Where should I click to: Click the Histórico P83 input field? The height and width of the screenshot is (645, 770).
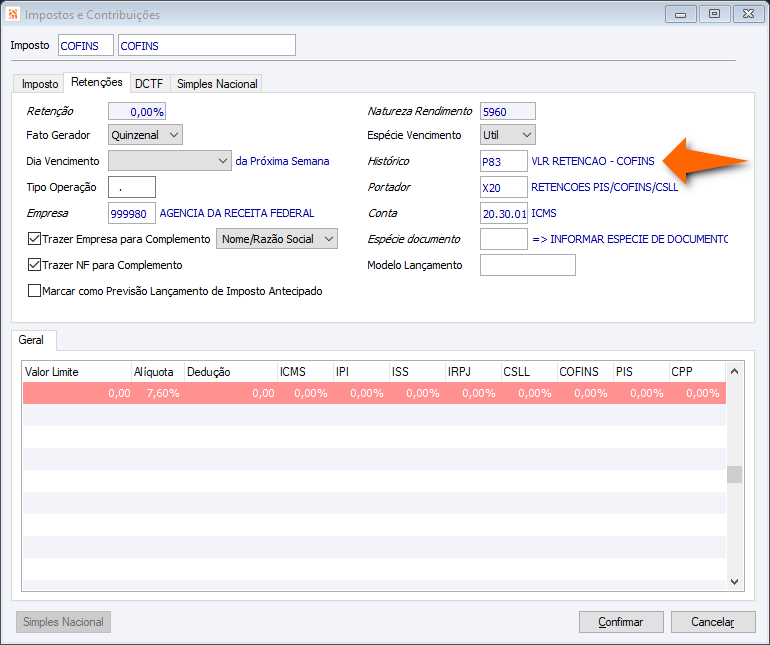point(504,162)
